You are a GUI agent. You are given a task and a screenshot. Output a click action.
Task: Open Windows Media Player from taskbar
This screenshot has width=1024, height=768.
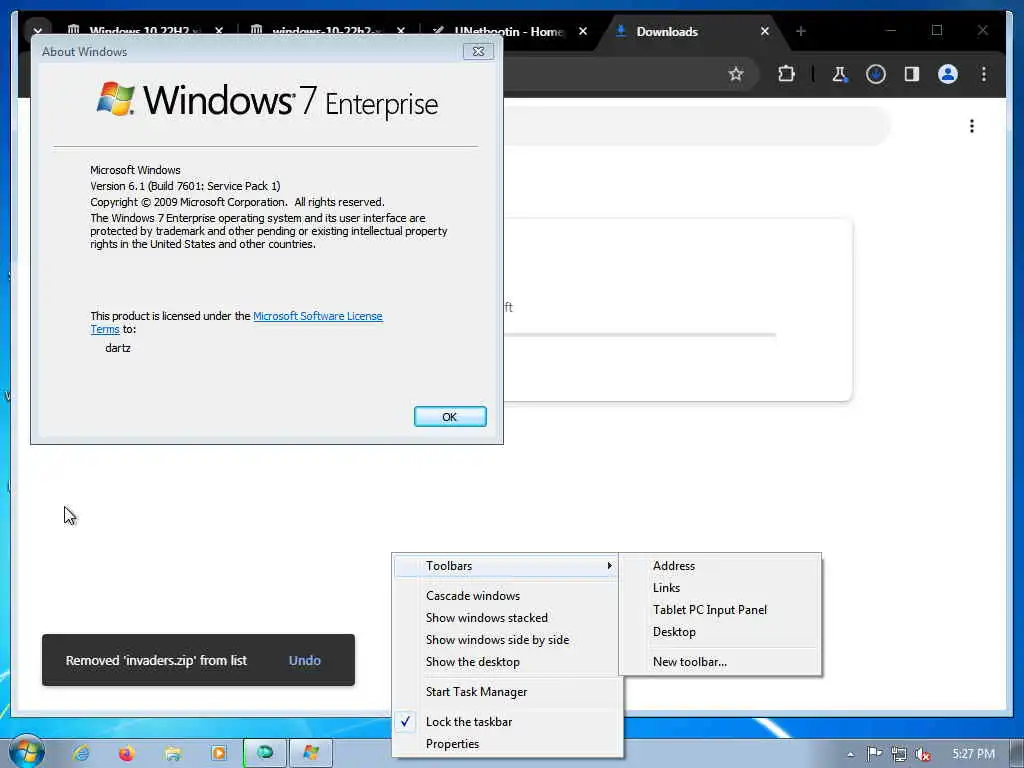coord(219,753)
